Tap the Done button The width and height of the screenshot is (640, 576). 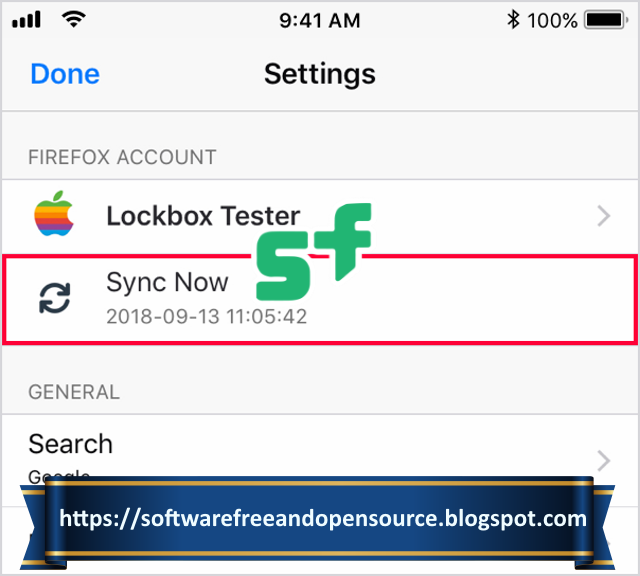[65, 74]
